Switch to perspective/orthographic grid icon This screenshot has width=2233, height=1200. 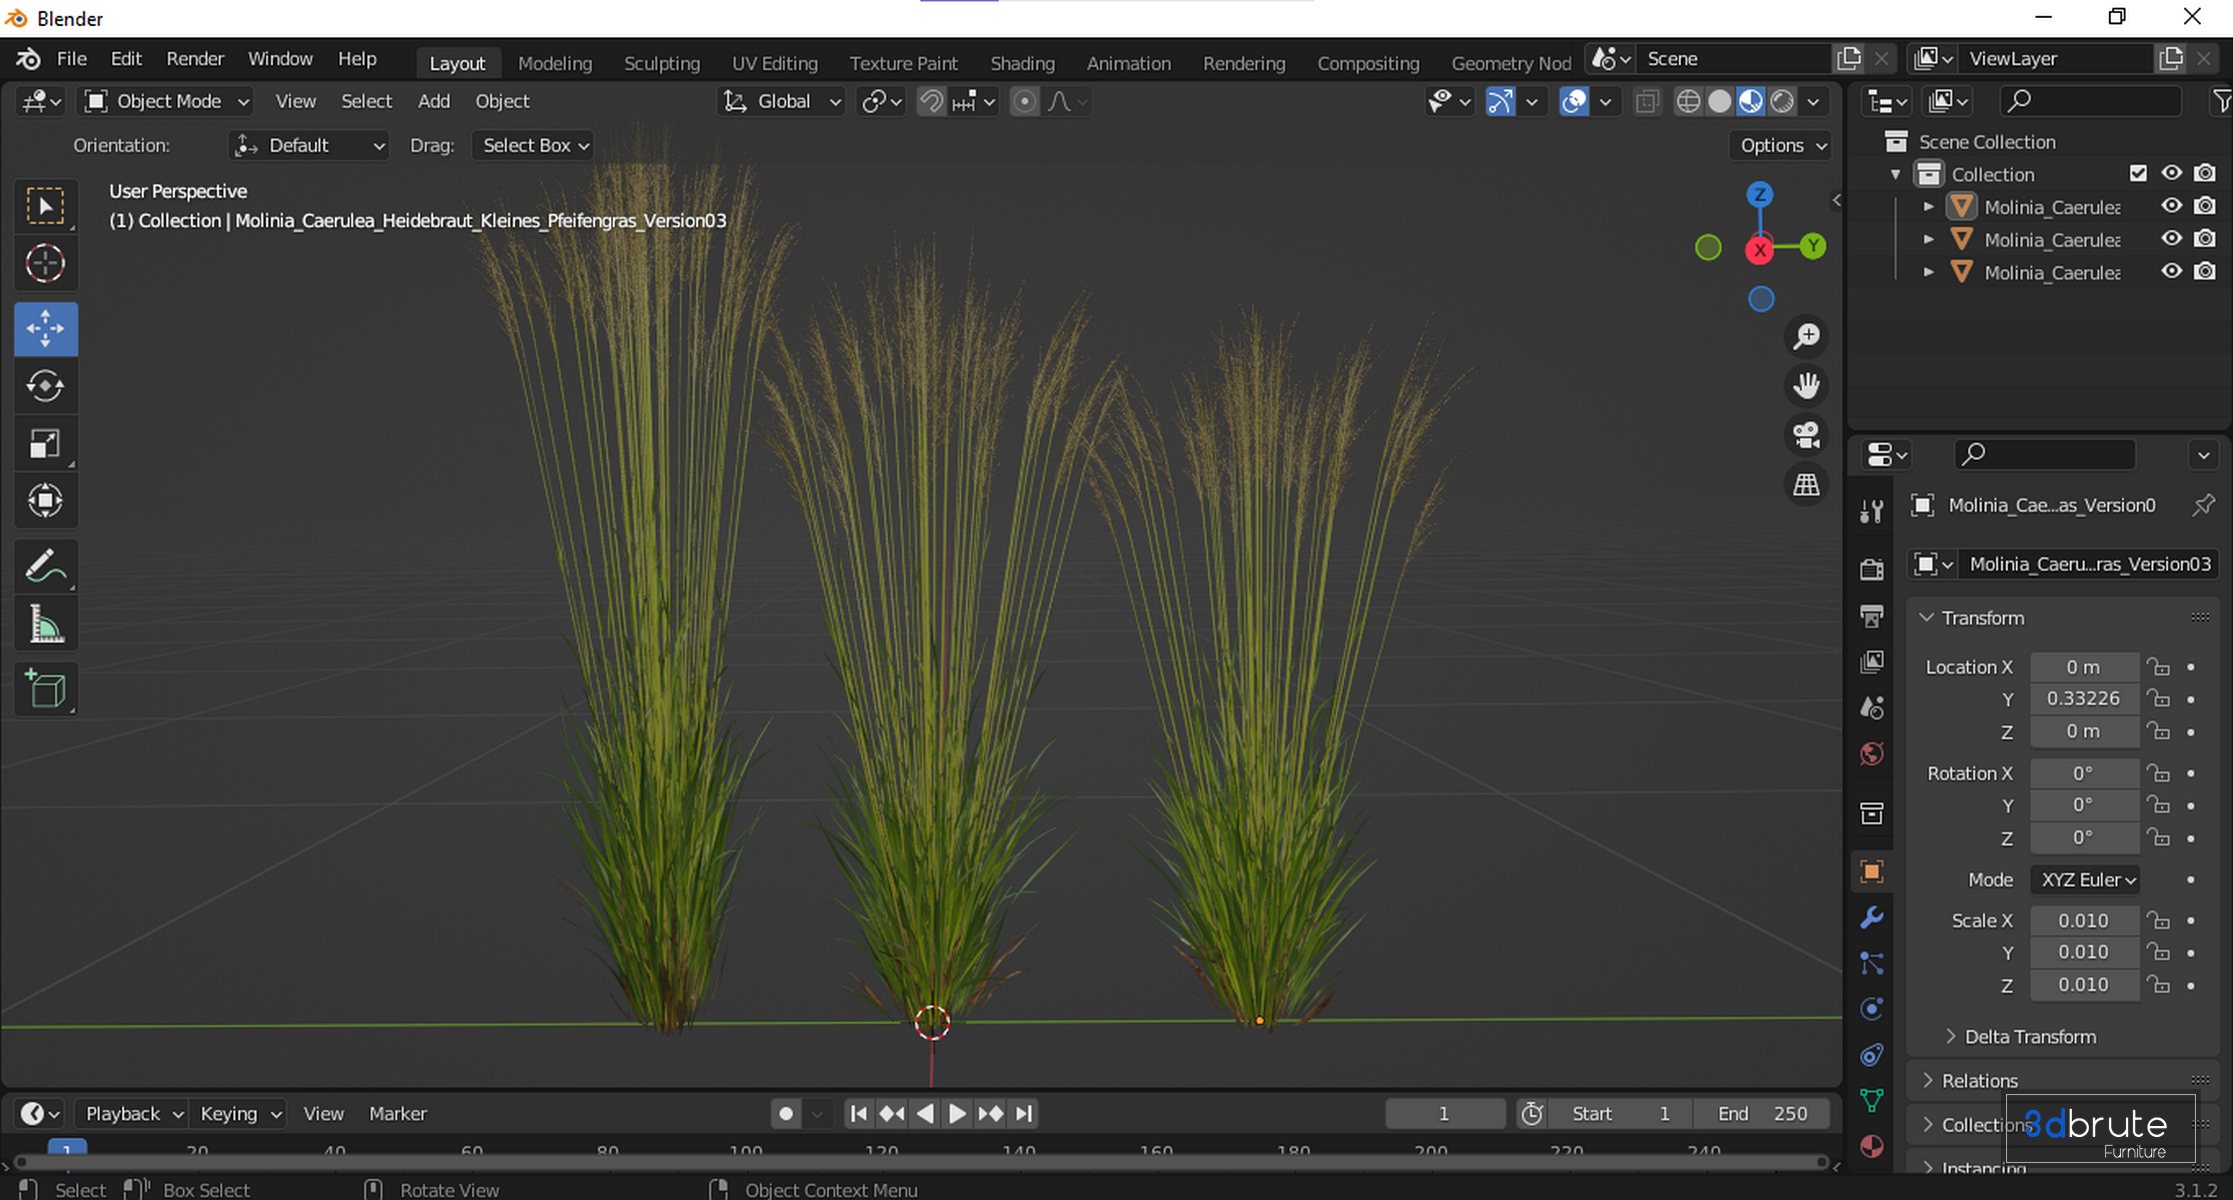(1806, 485)
